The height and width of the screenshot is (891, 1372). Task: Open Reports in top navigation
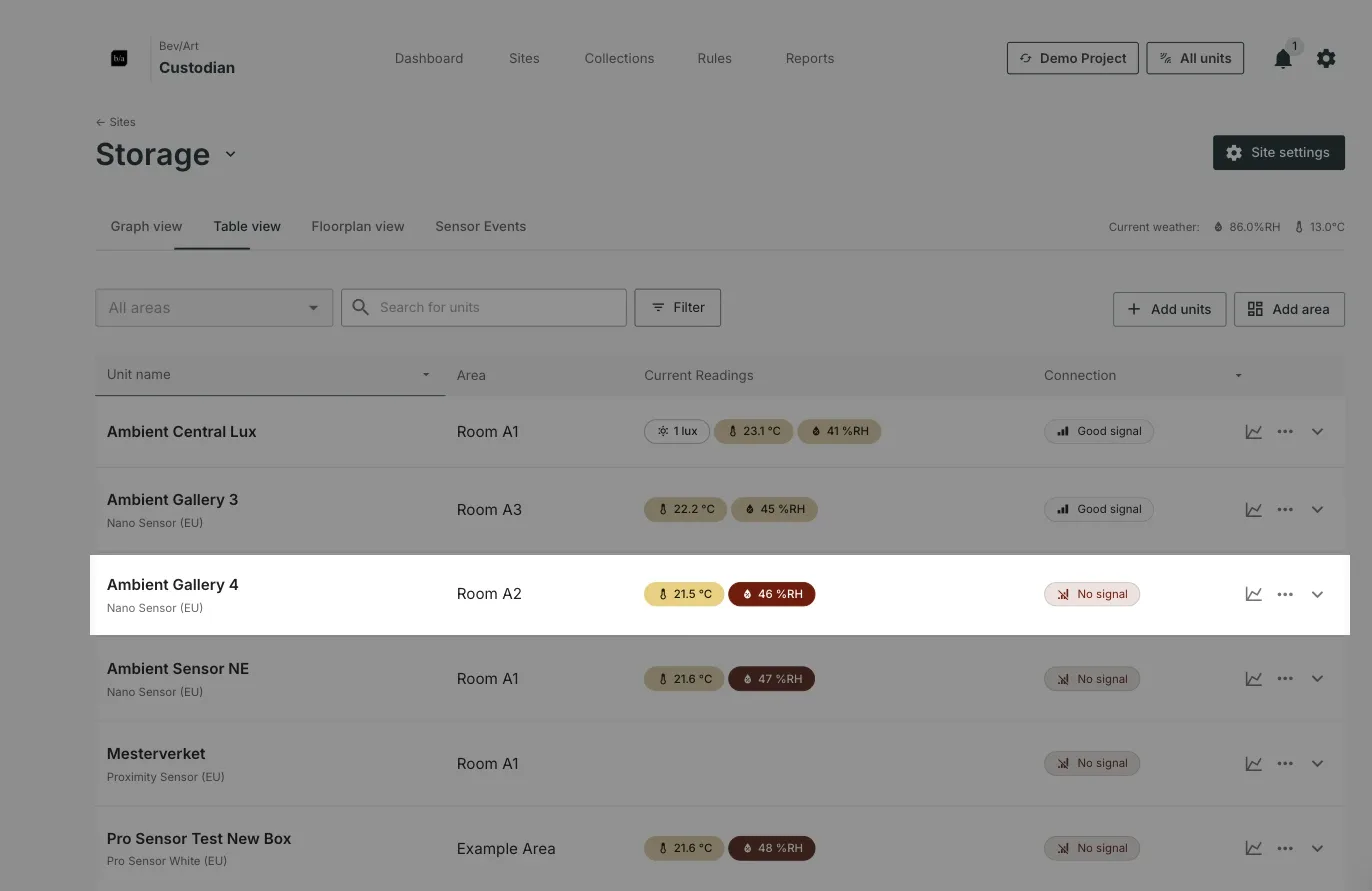(x=810, y=58)
